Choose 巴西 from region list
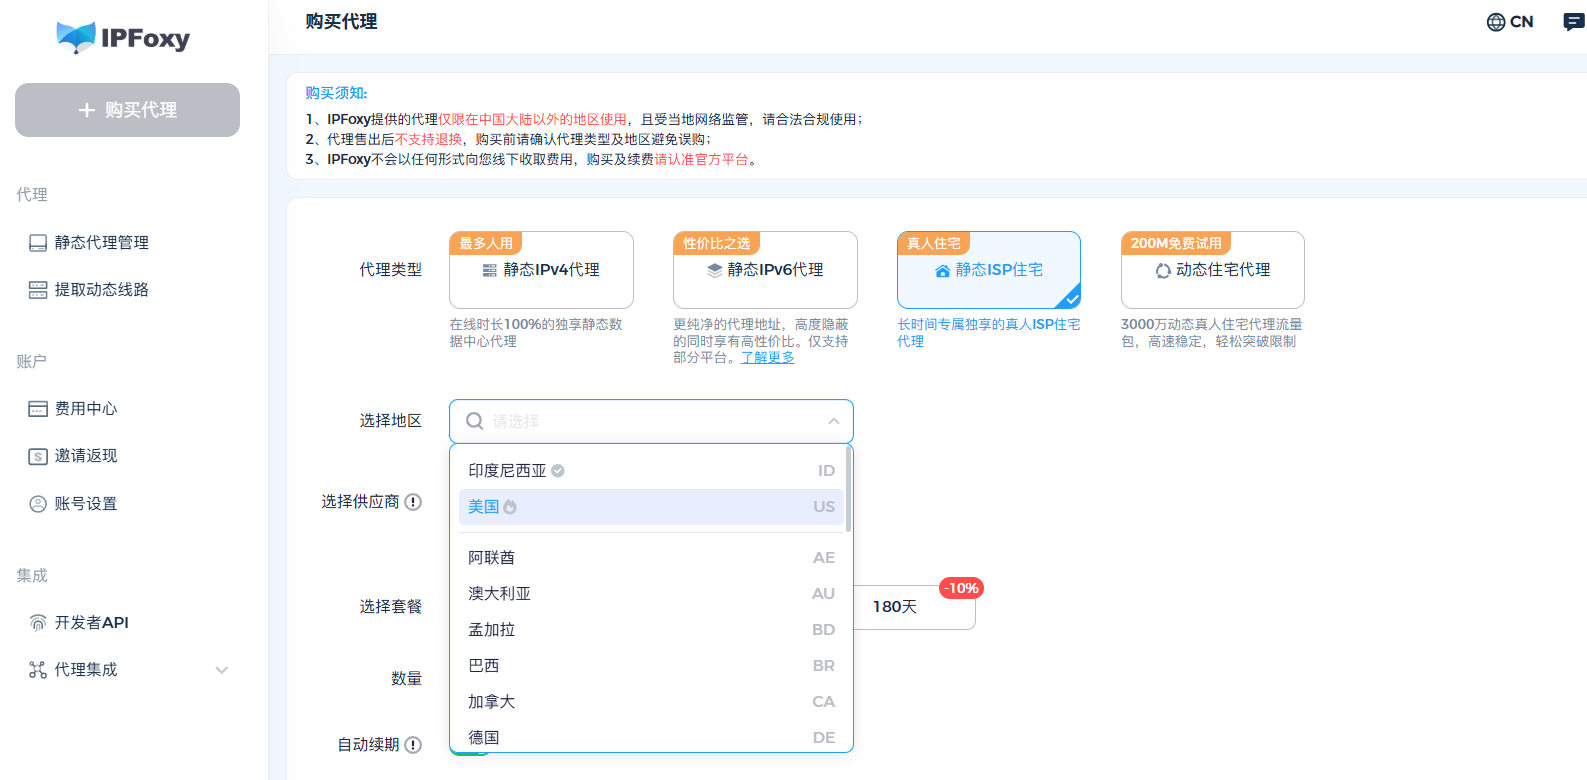Viewport: 1587px width, 780px height. [651, 666]
